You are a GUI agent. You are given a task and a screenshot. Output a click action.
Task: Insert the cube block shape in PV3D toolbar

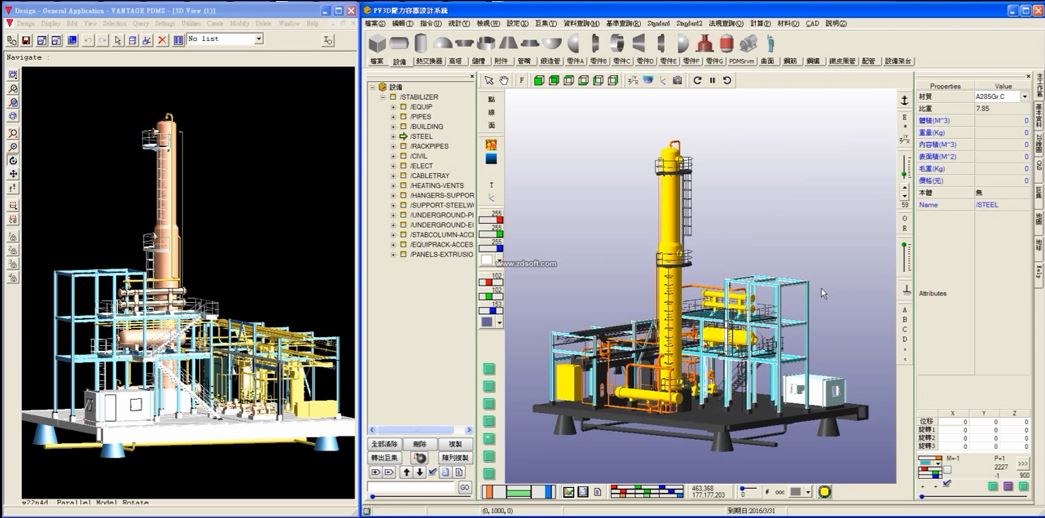378,44
